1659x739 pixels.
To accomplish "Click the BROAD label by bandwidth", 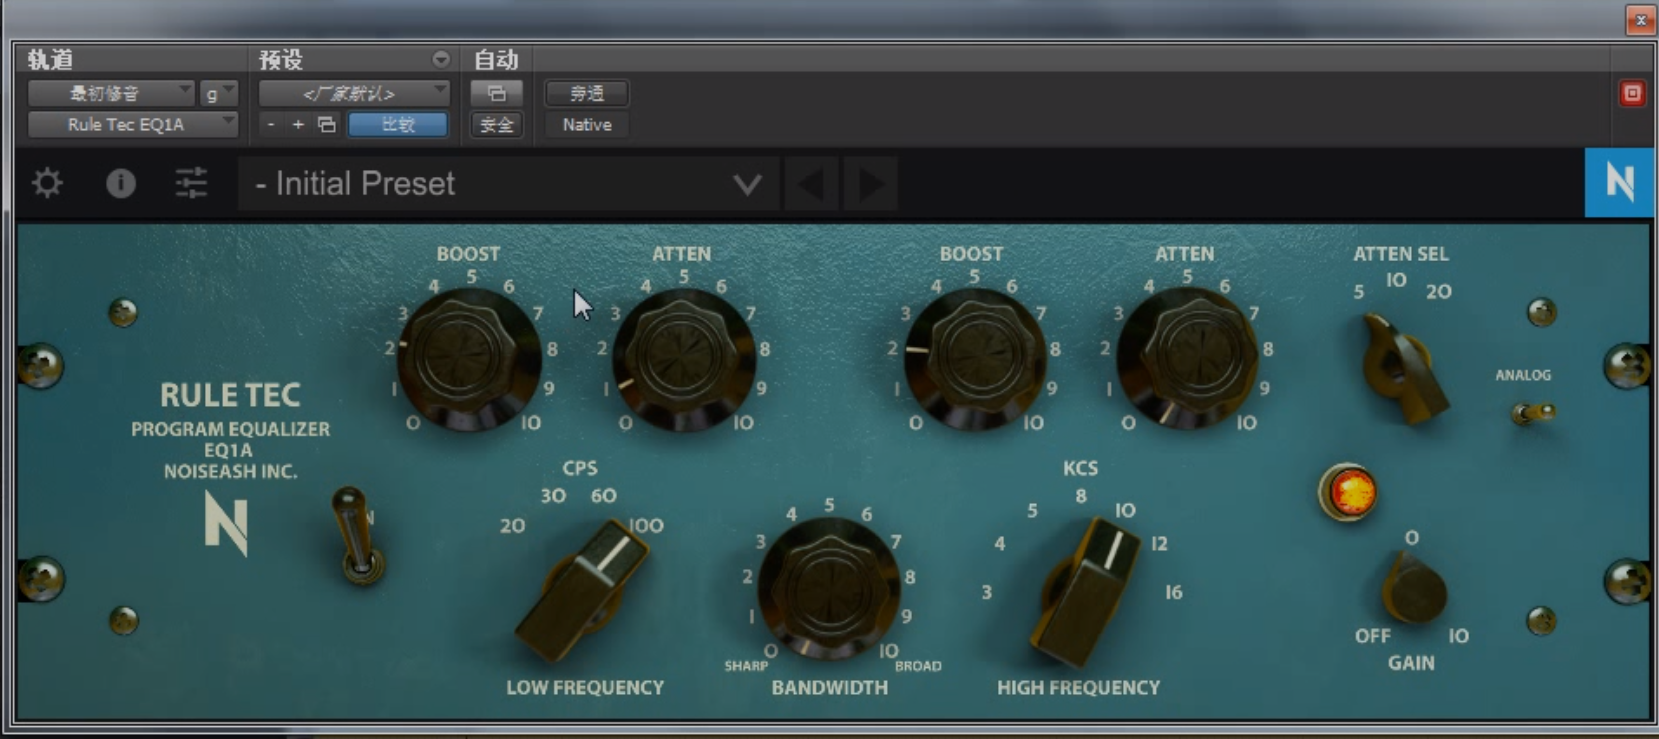I will click(918, 666).
